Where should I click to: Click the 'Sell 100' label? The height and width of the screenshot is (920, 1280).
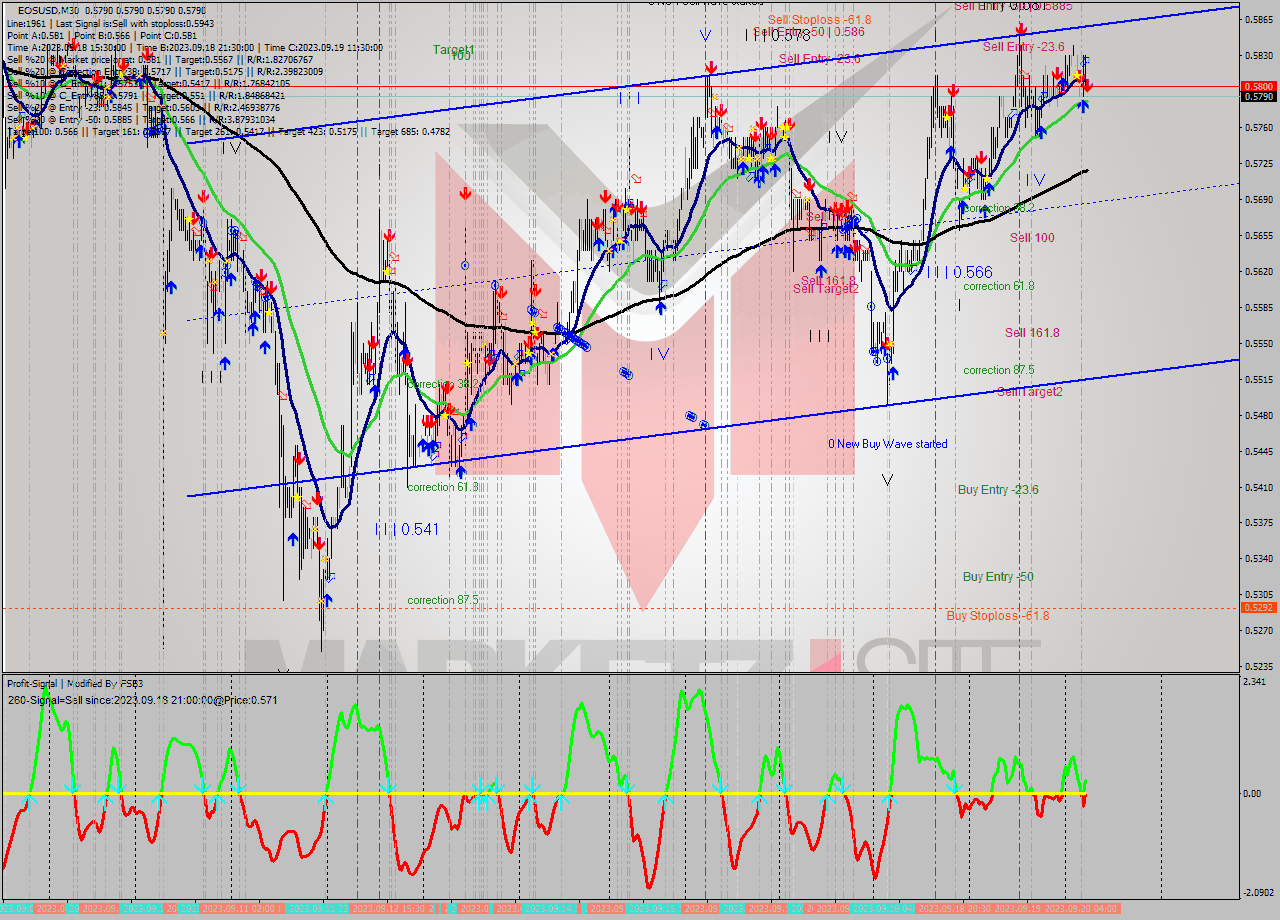pos(1031,237)
